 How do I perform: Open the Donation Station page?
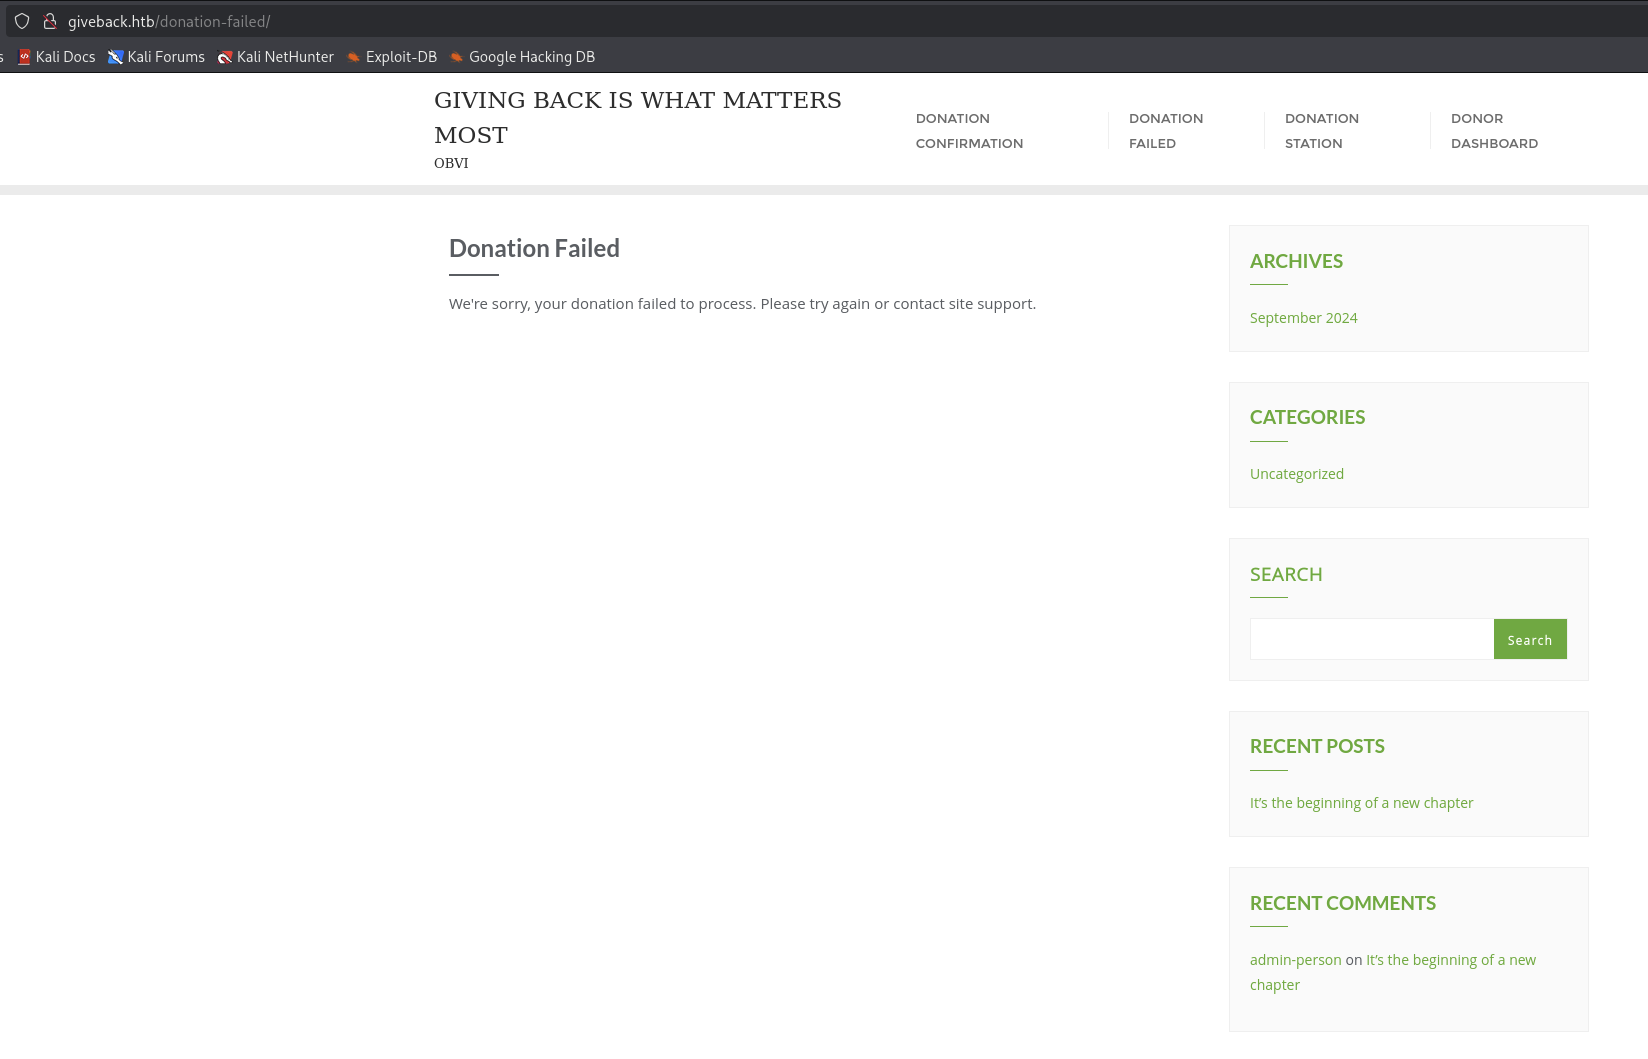coord(1321,130)
